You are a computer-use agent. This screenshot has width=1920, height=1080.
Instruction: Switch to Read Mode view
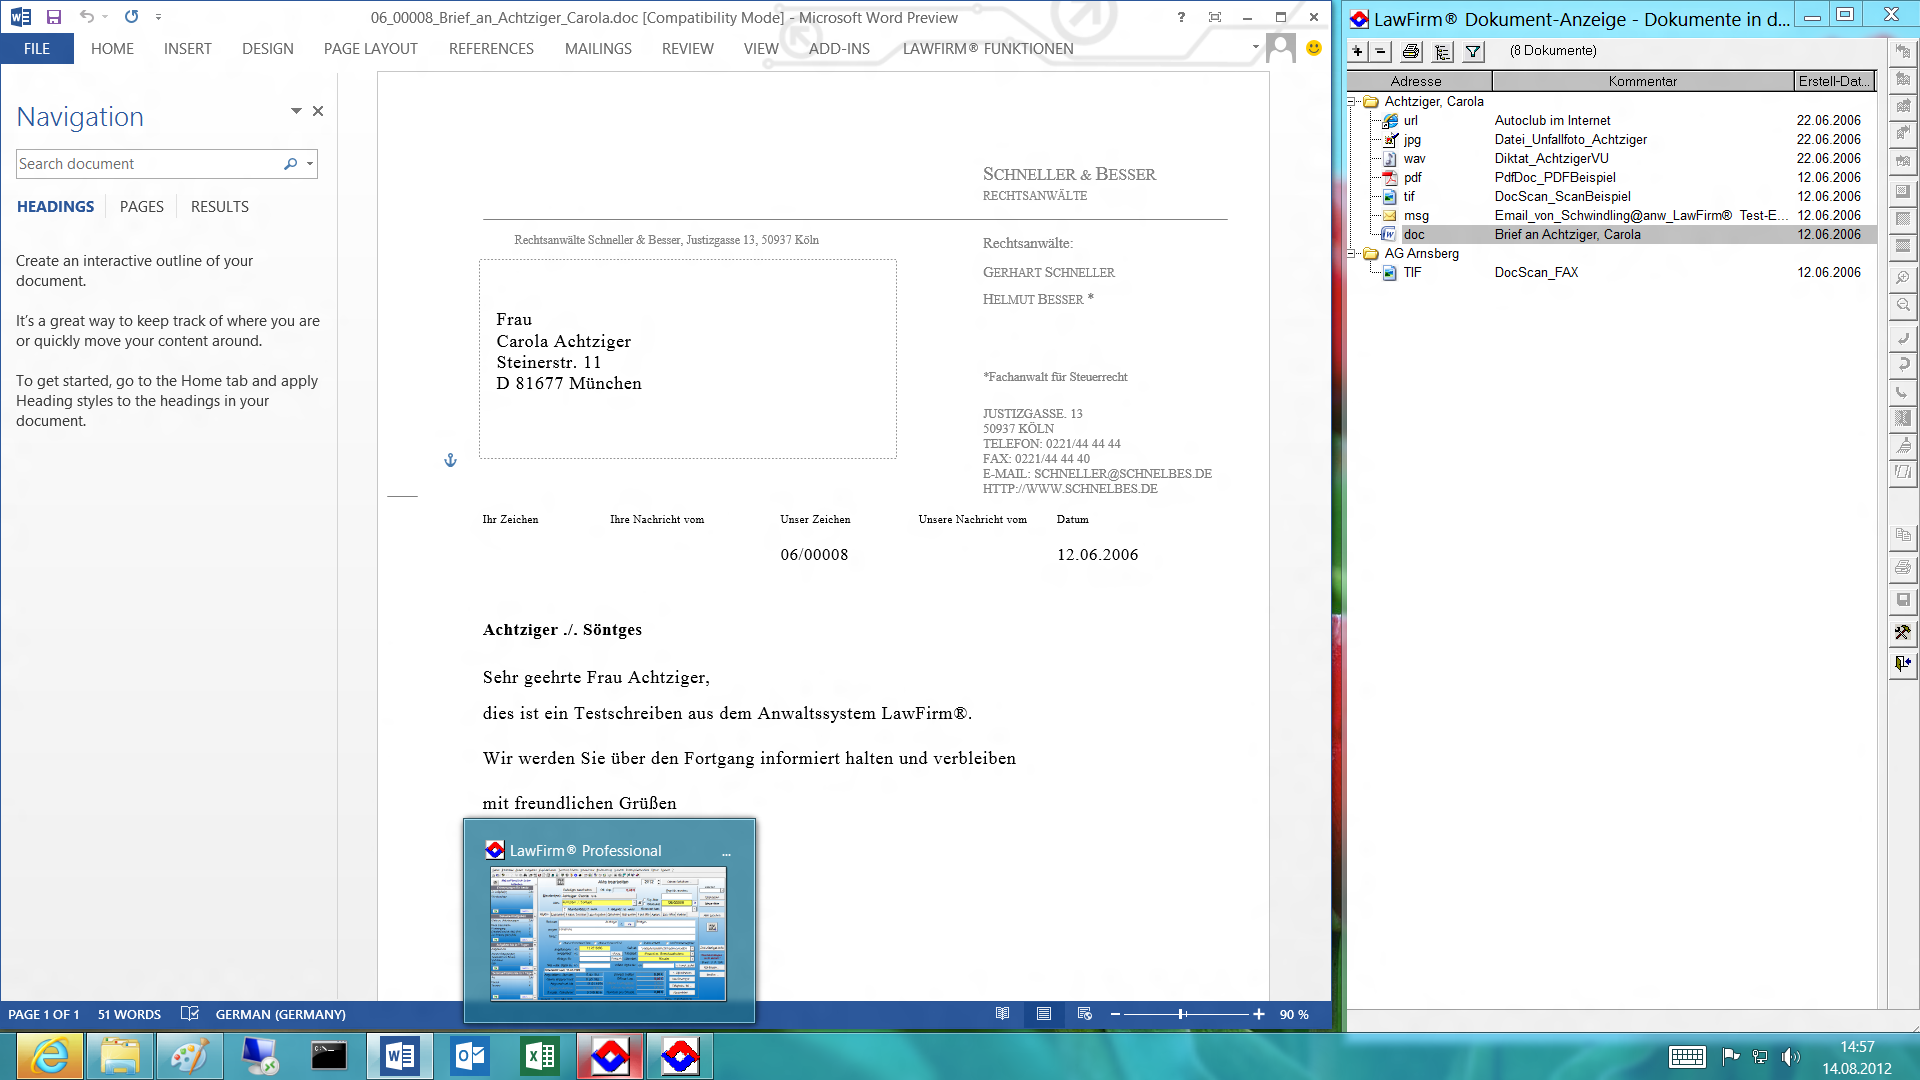(x=1002, y=1014)
